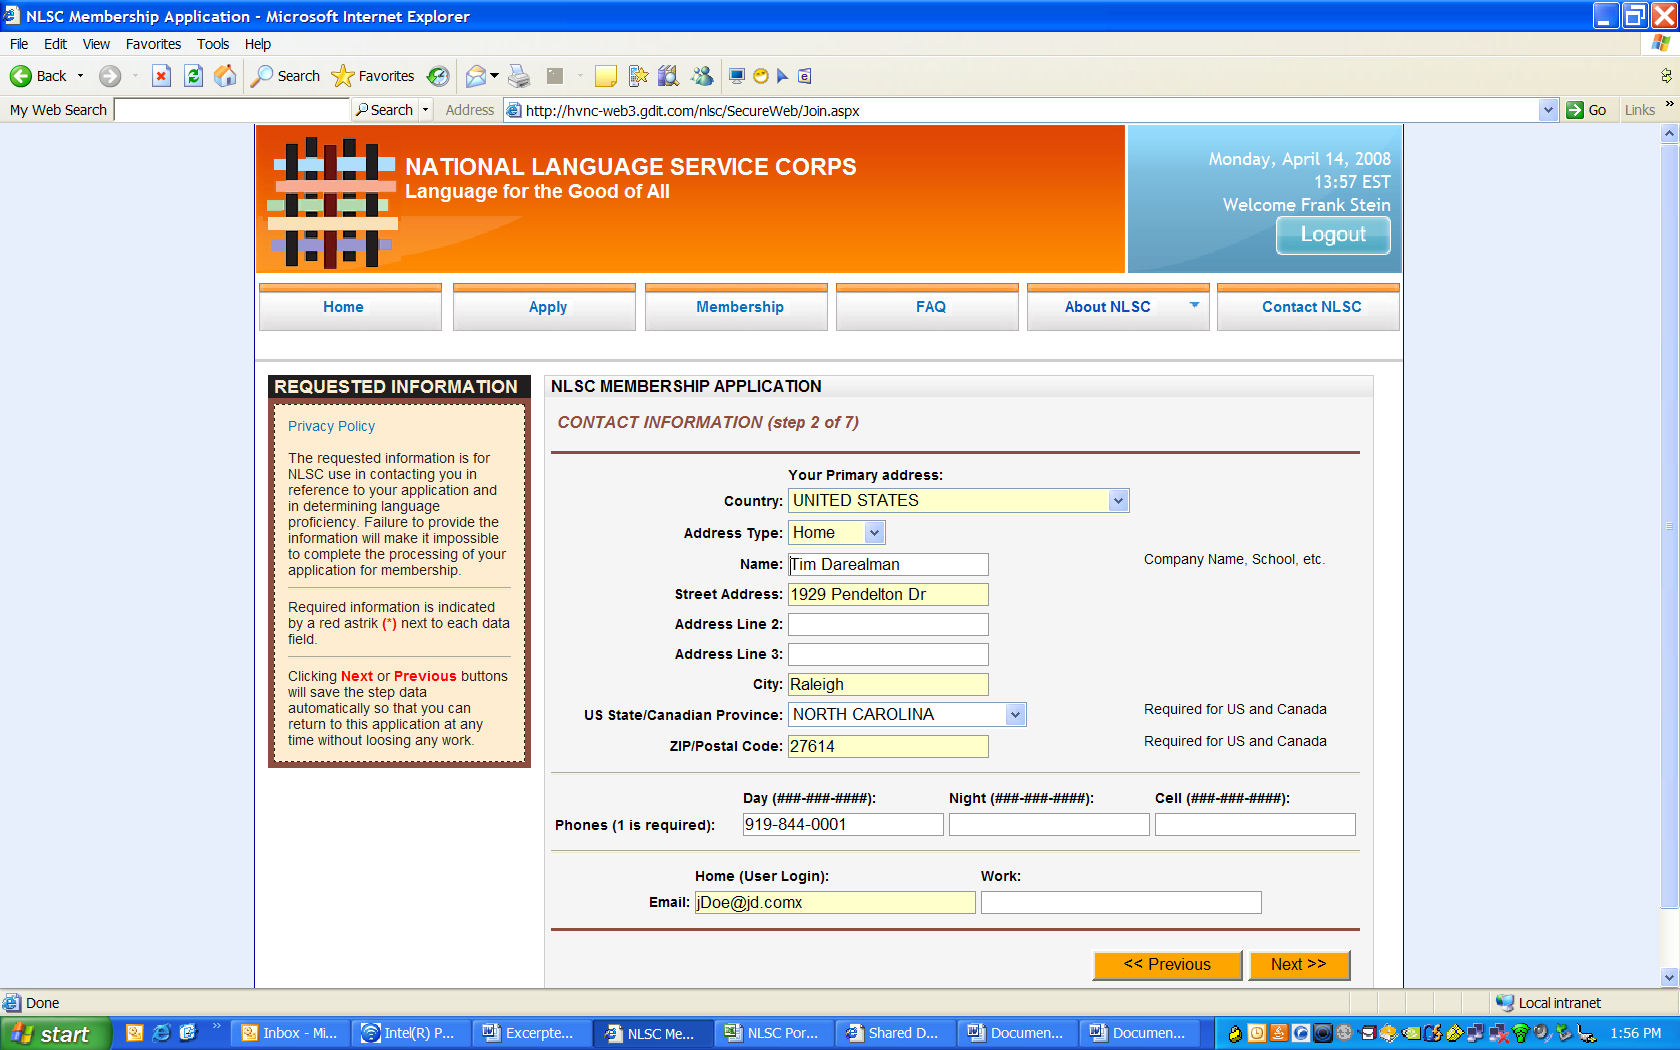
Task: Expand the Links toolbar chevron
Action: 1669,104
